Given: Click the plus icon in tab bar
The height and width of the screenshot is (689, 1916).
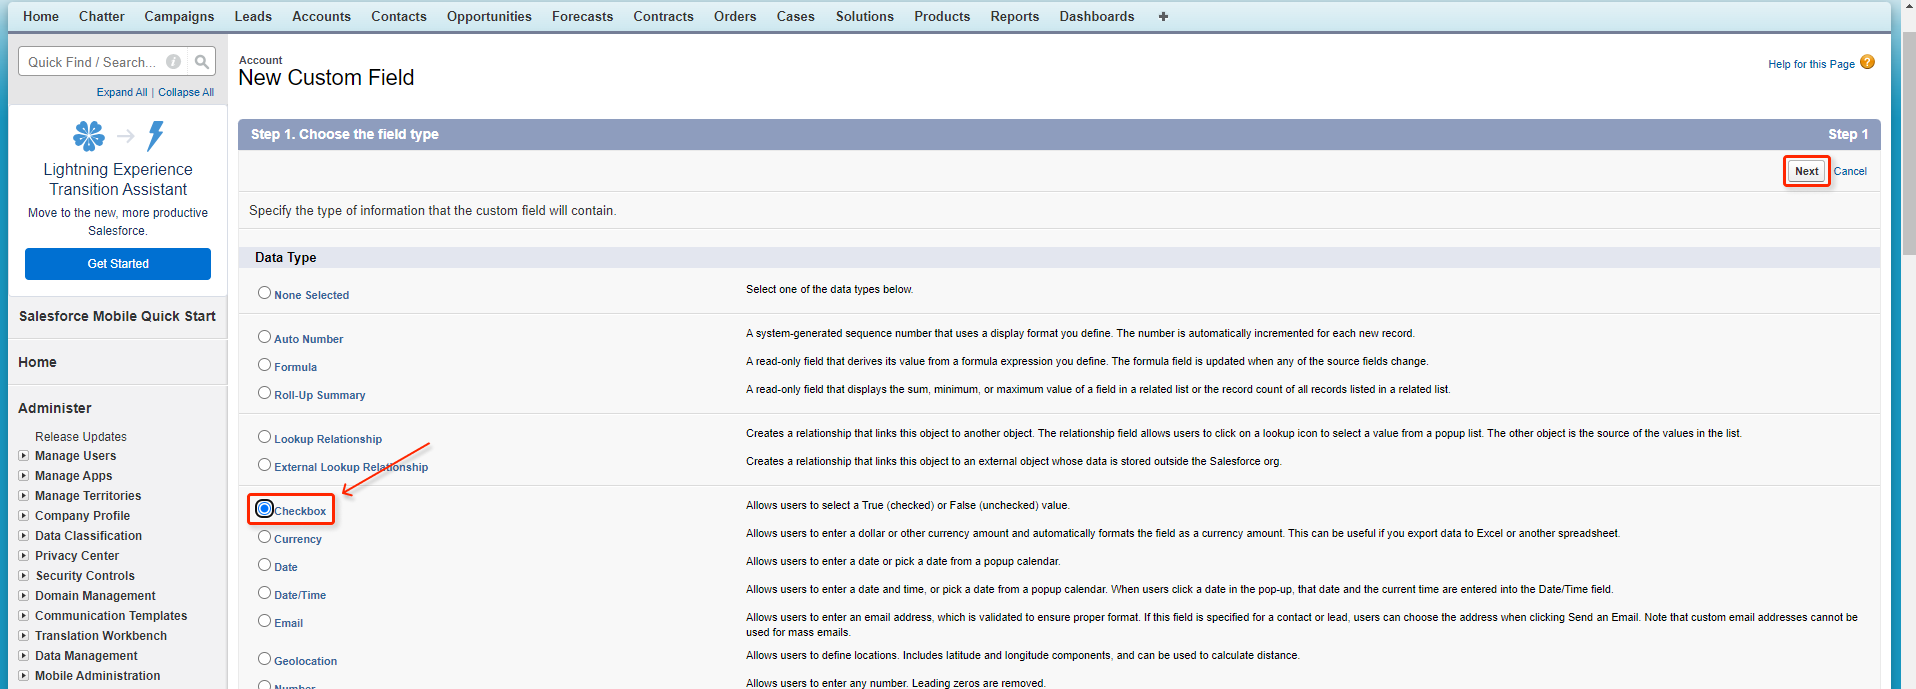Looking at the screenshot, I should [1163, 16].
